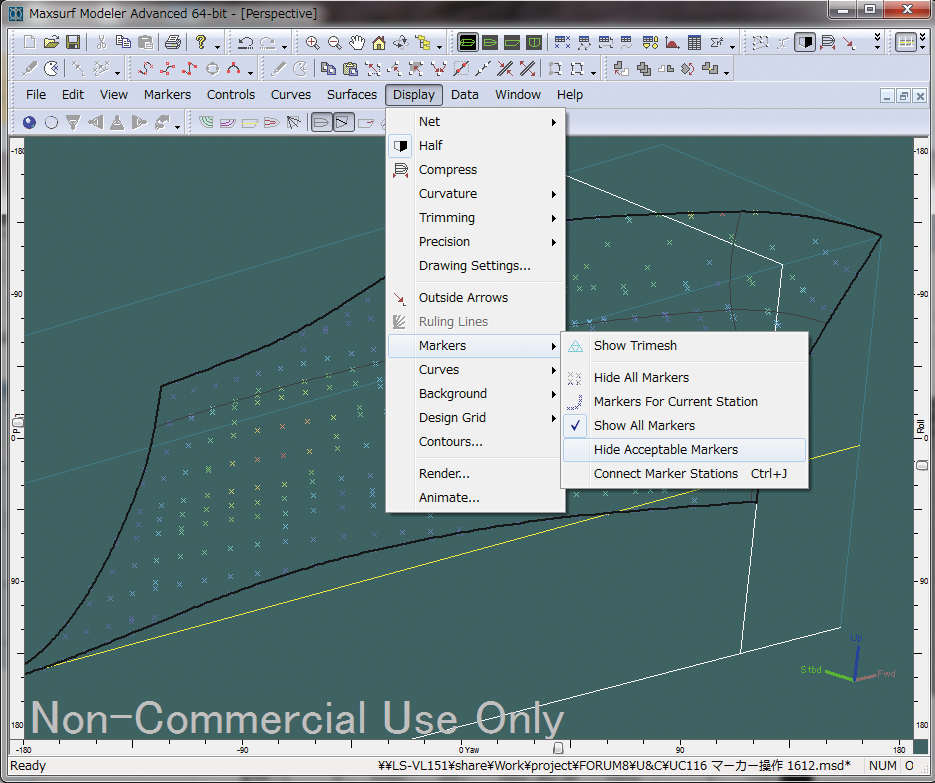
Task: Choose Hide Acceptable Markers
Action: pos(685,450)
